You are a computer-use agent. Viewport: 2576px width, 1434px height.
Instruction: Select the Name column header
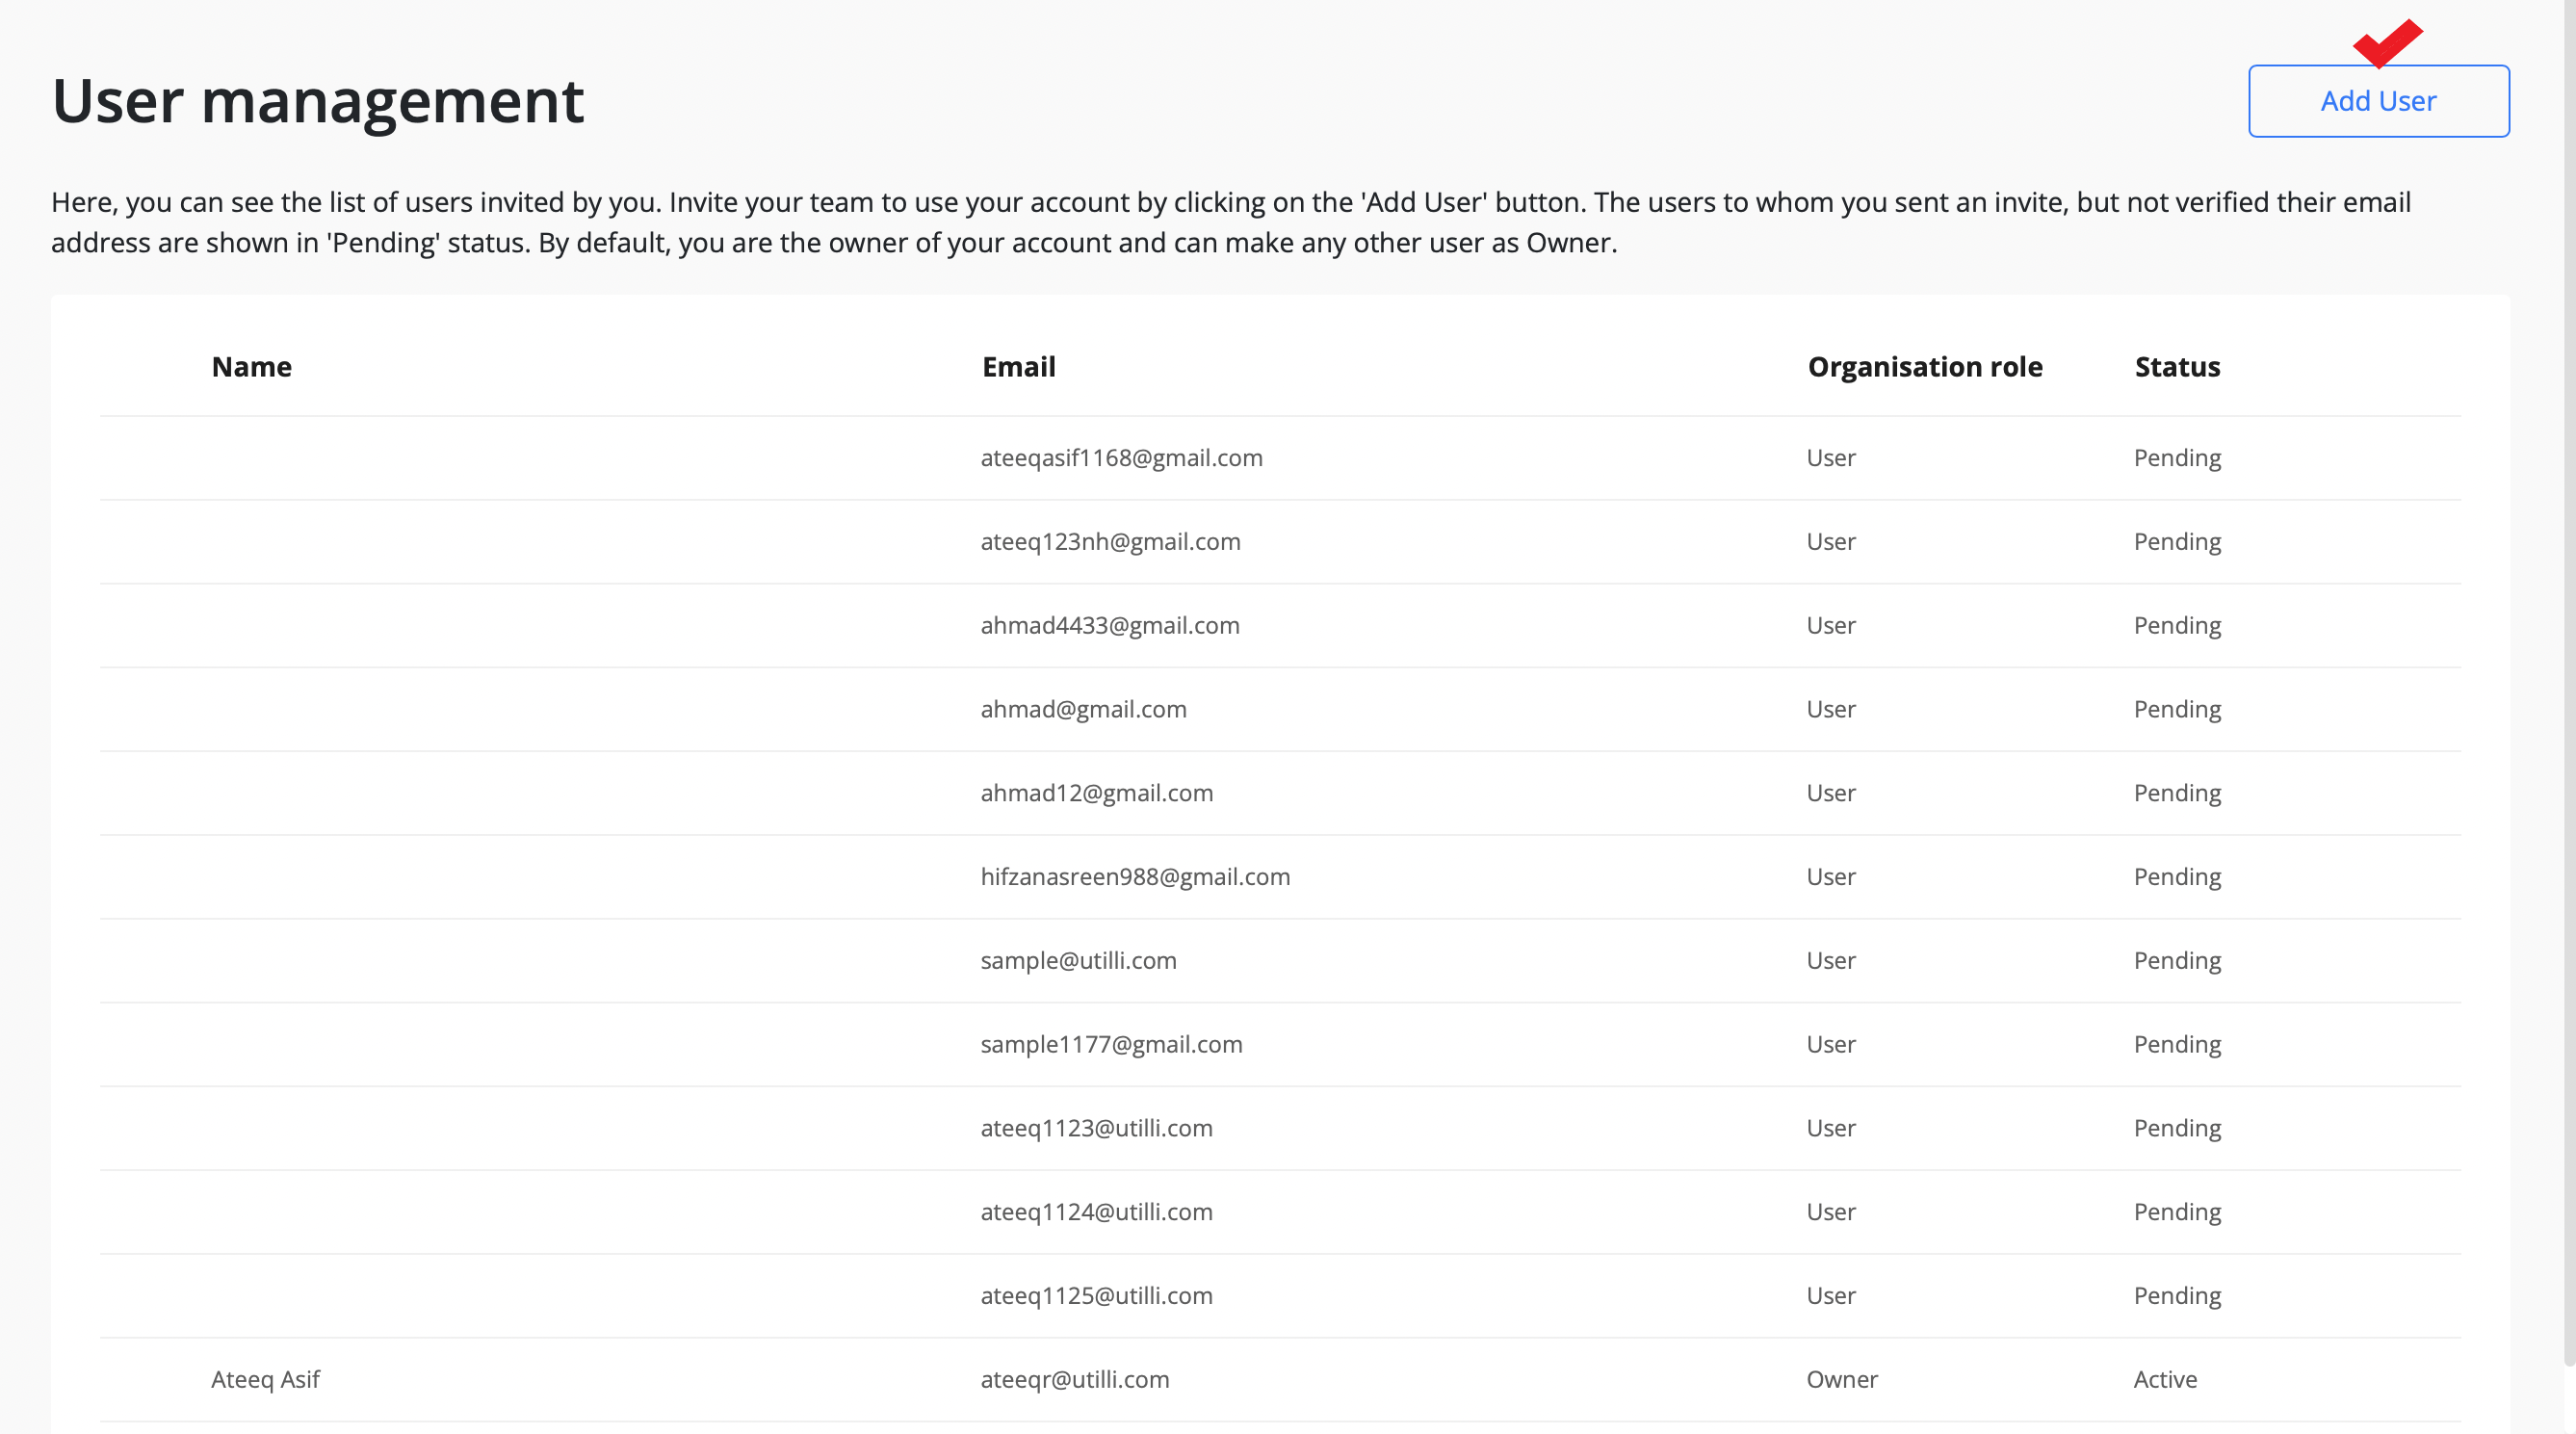coord(251,367)
